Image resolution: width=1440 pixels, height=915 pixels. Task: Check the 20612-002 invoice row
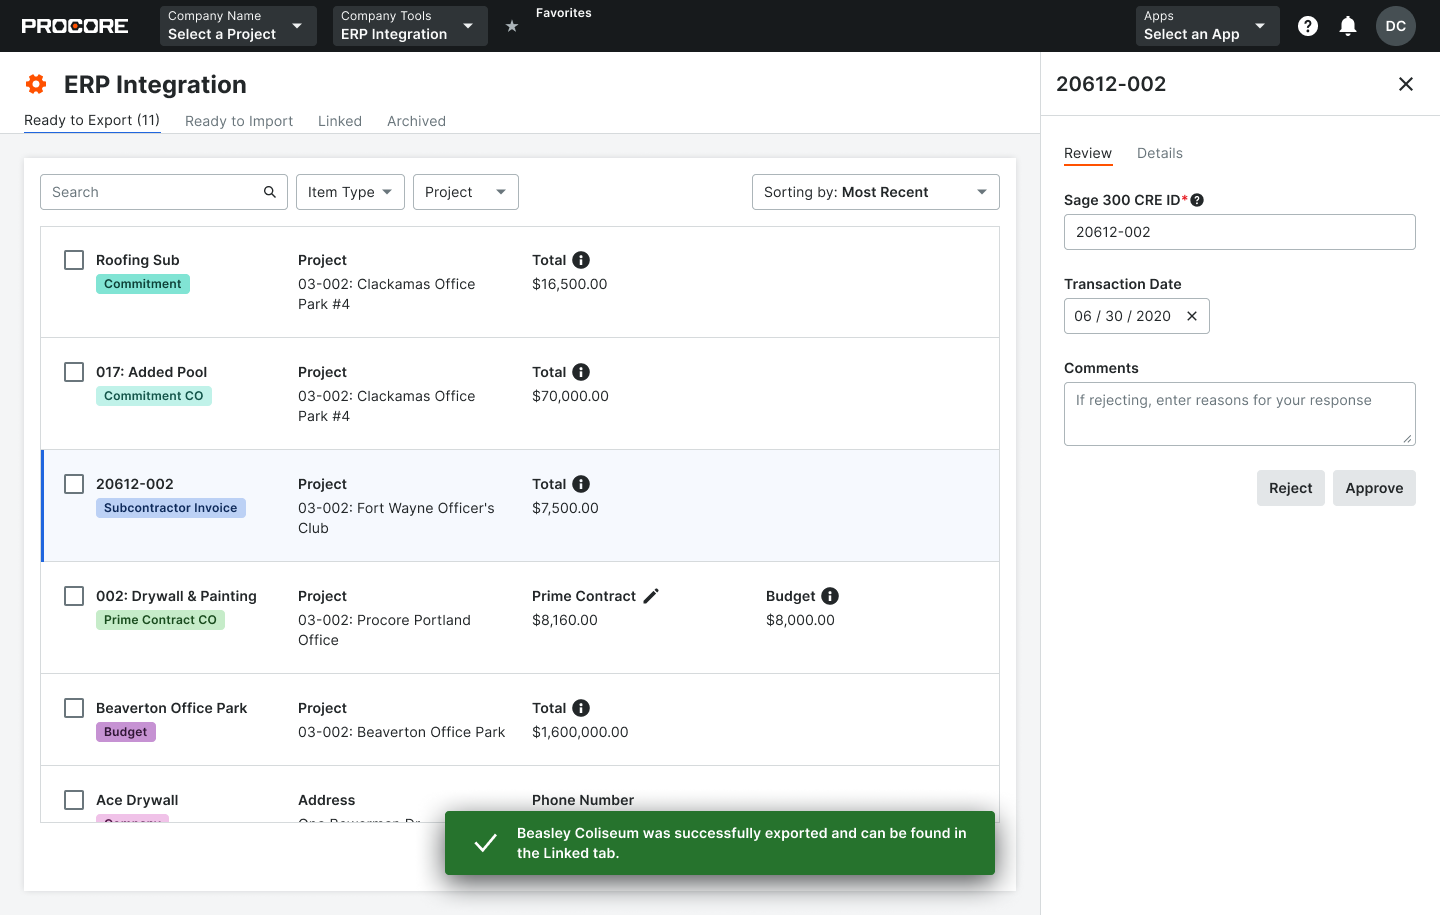click(74, 484)
